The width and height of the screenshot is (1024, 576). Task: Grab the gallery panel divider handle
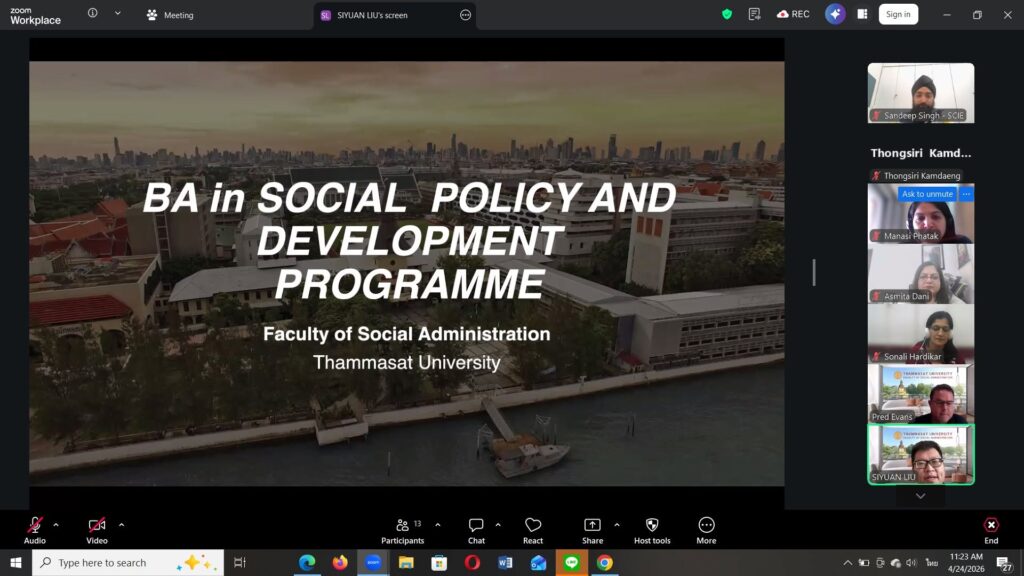coord(814,272)
